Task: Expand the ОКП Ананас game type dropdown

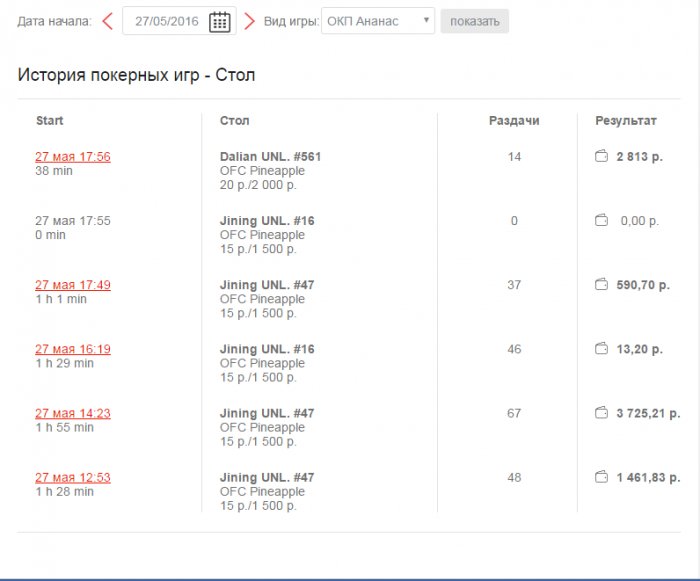Action: [x=378, y=21]
